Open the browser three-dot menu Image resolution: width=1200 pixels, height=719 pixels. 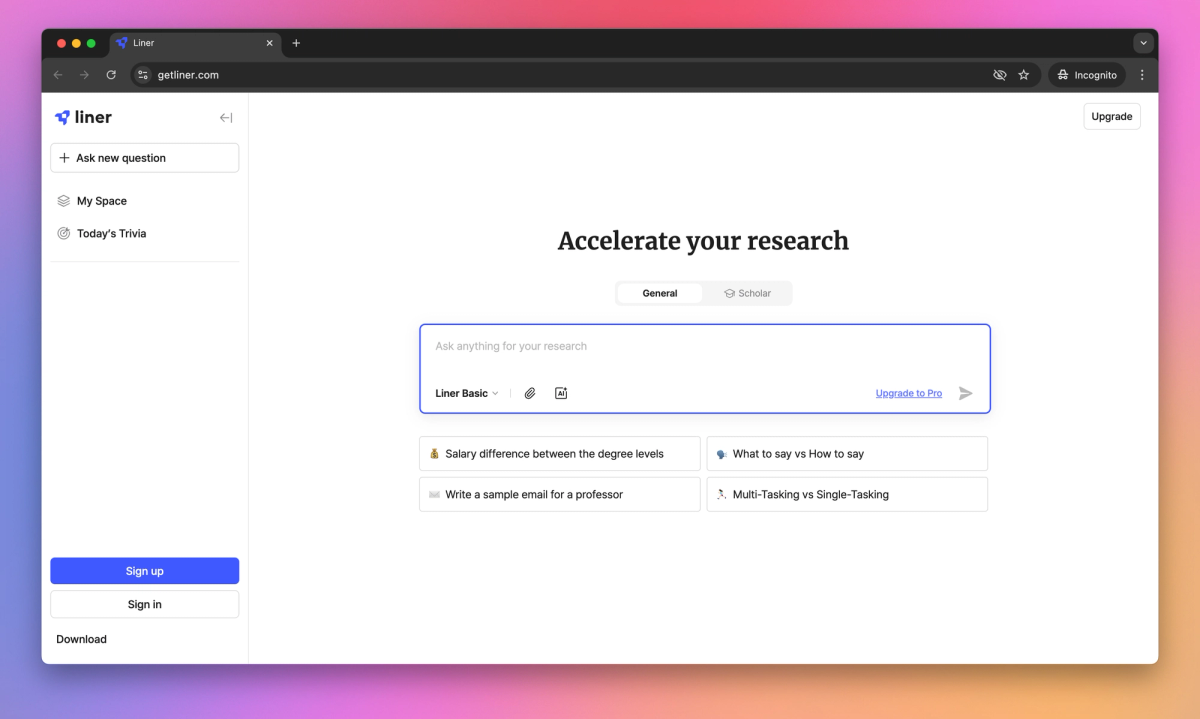pyautogui.click(x=1142, y=74)
